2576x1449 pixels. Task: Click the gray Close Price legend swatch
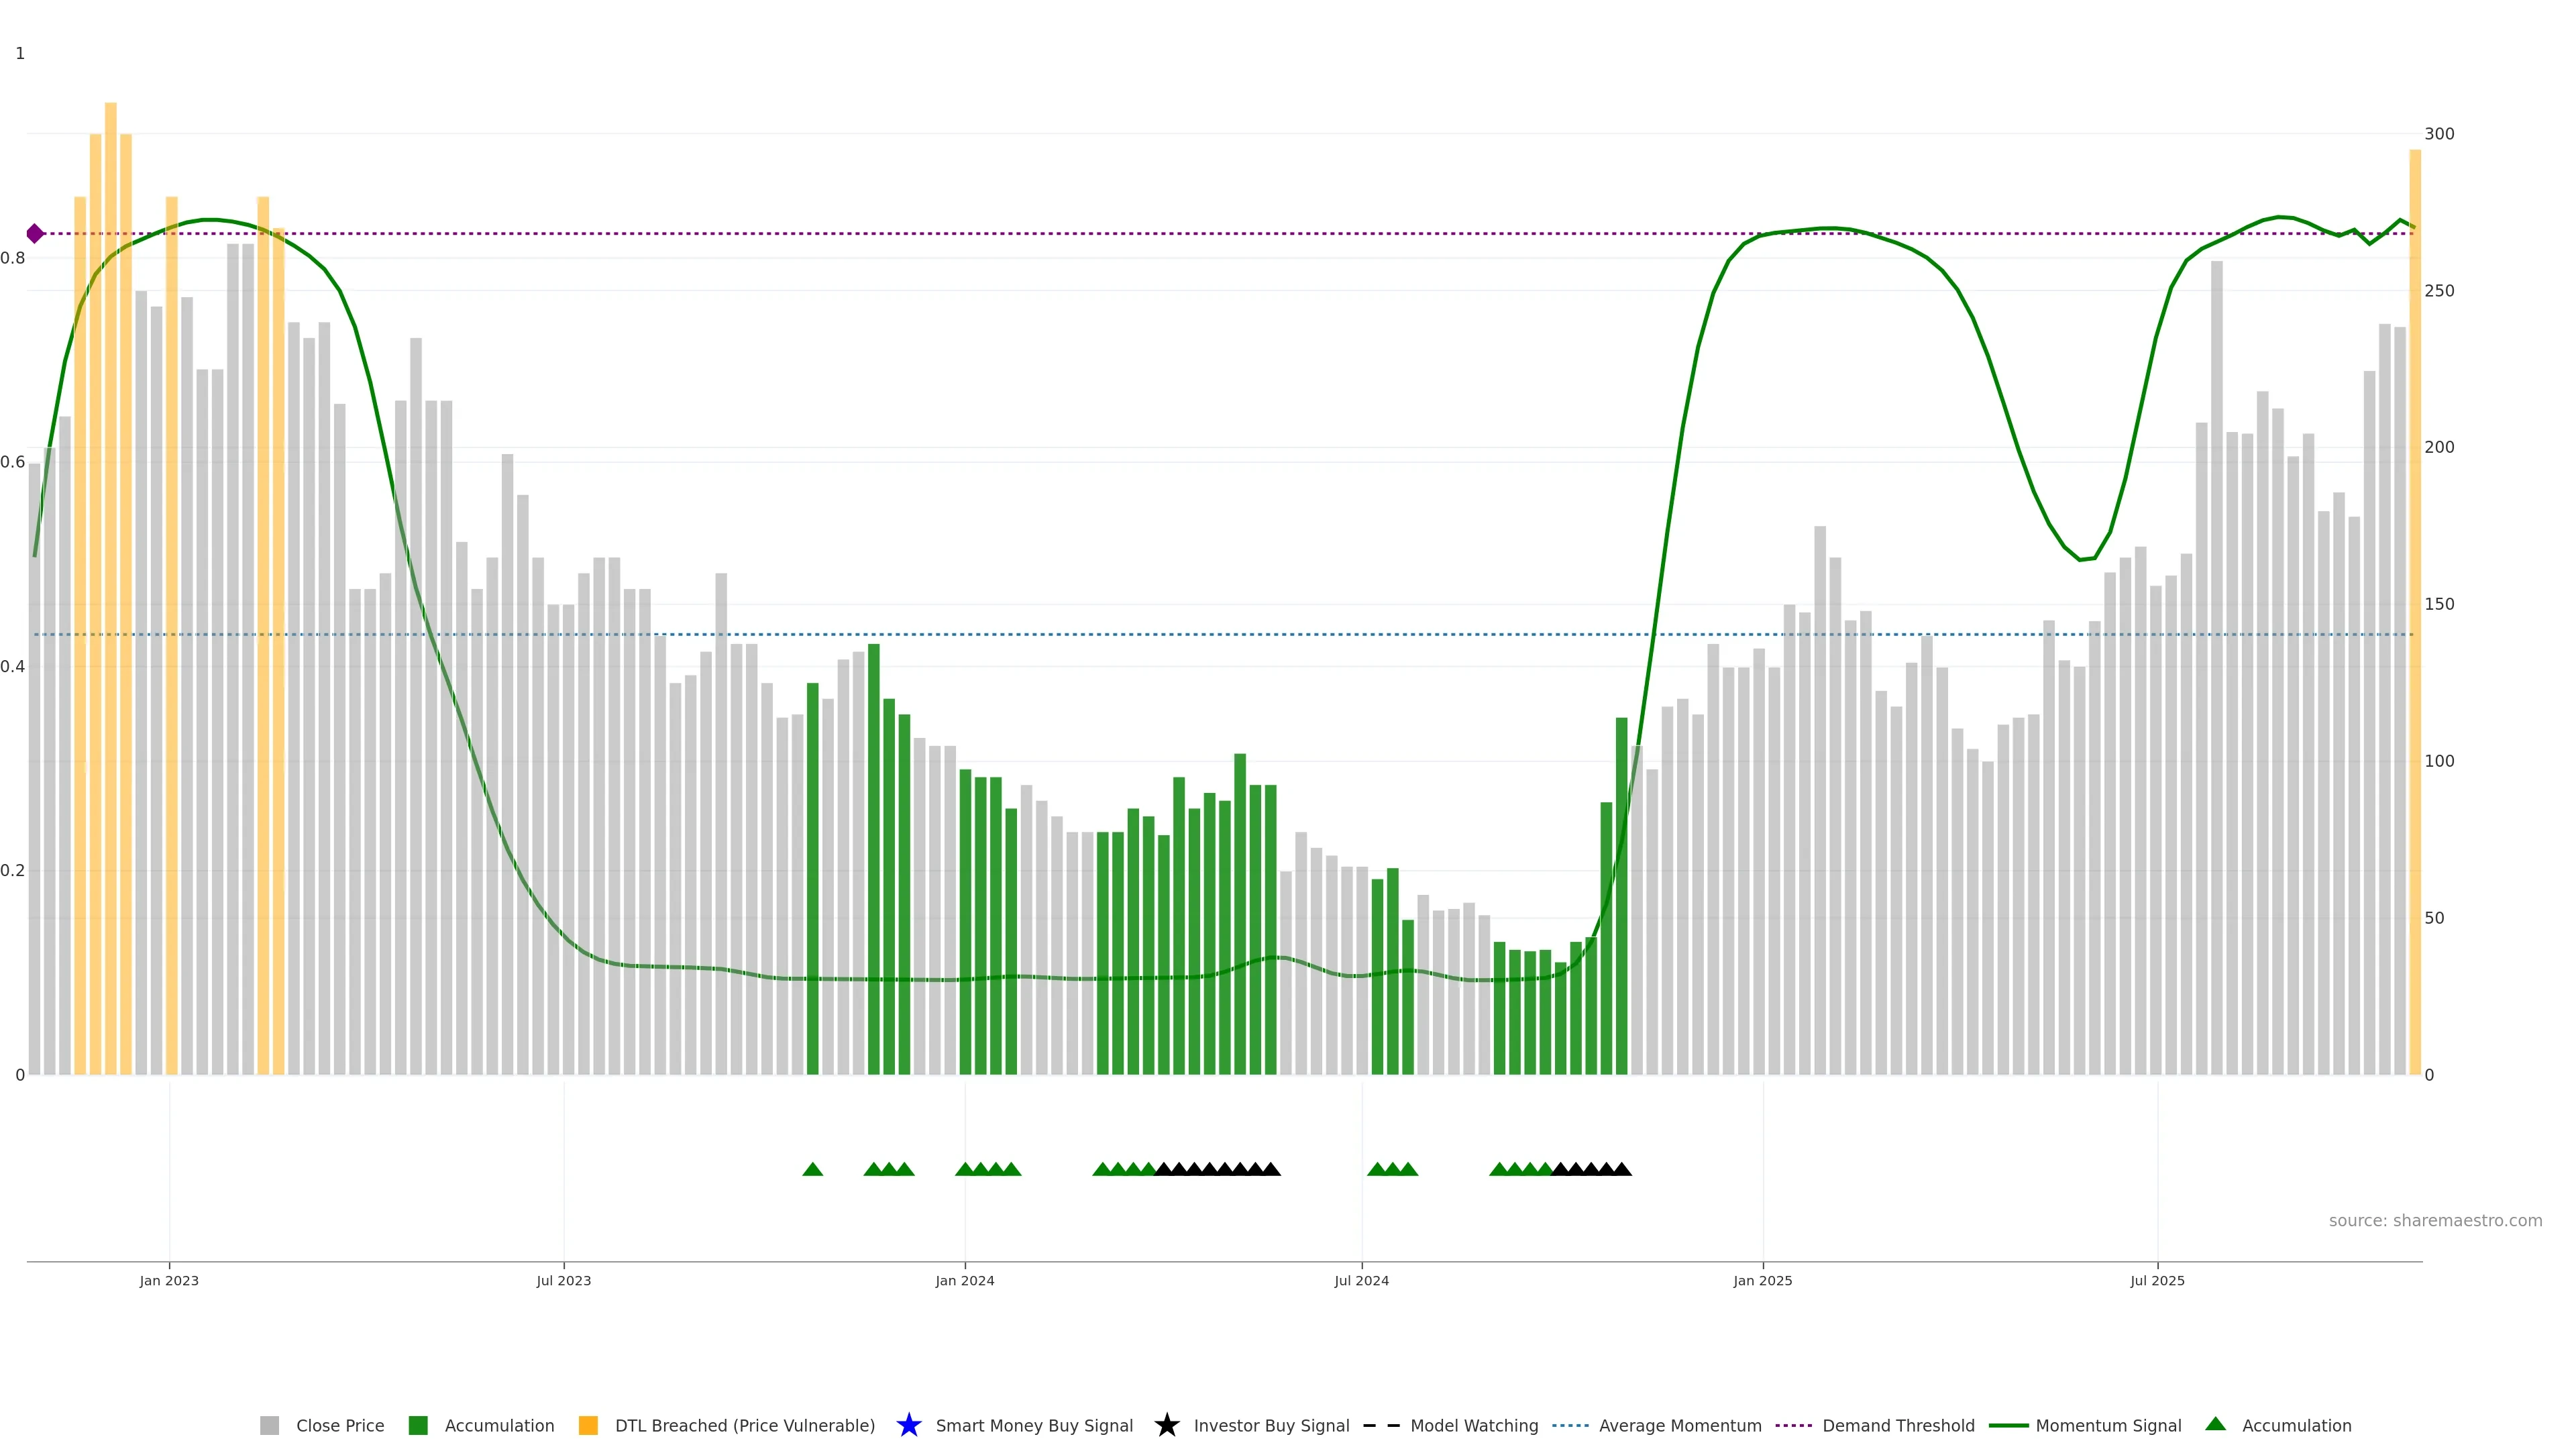click(269, 1425)
